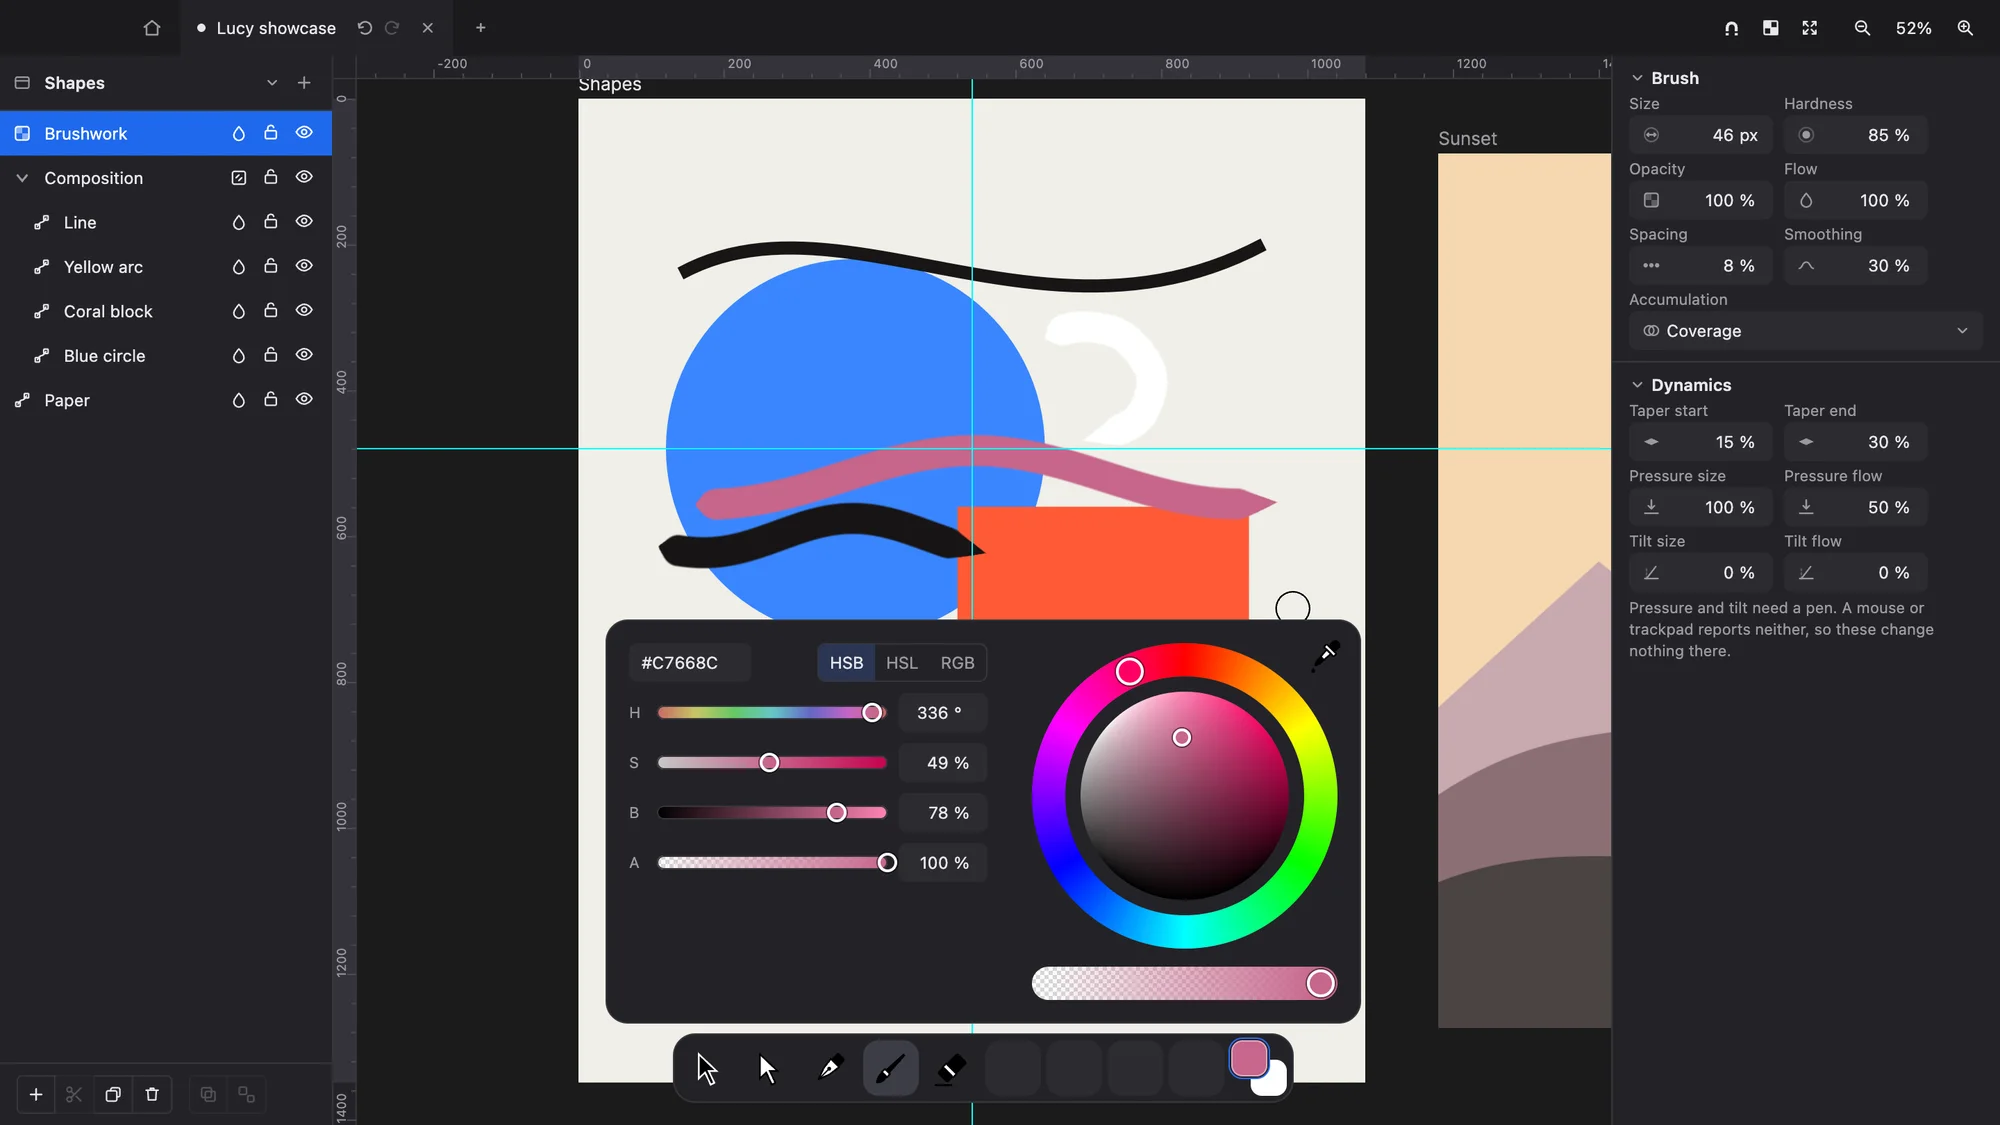Viewport: 2000px width, 1125px height.
Task: Add a new layer
Action: 36,1095
